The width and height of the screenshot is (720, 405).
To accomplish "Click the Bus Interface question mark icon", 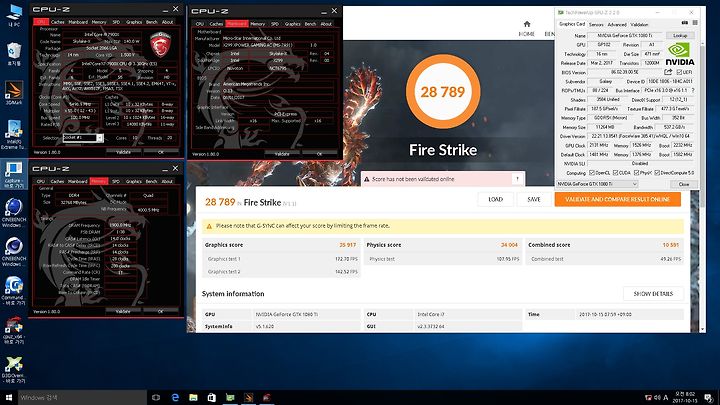I will coord(693,90).
